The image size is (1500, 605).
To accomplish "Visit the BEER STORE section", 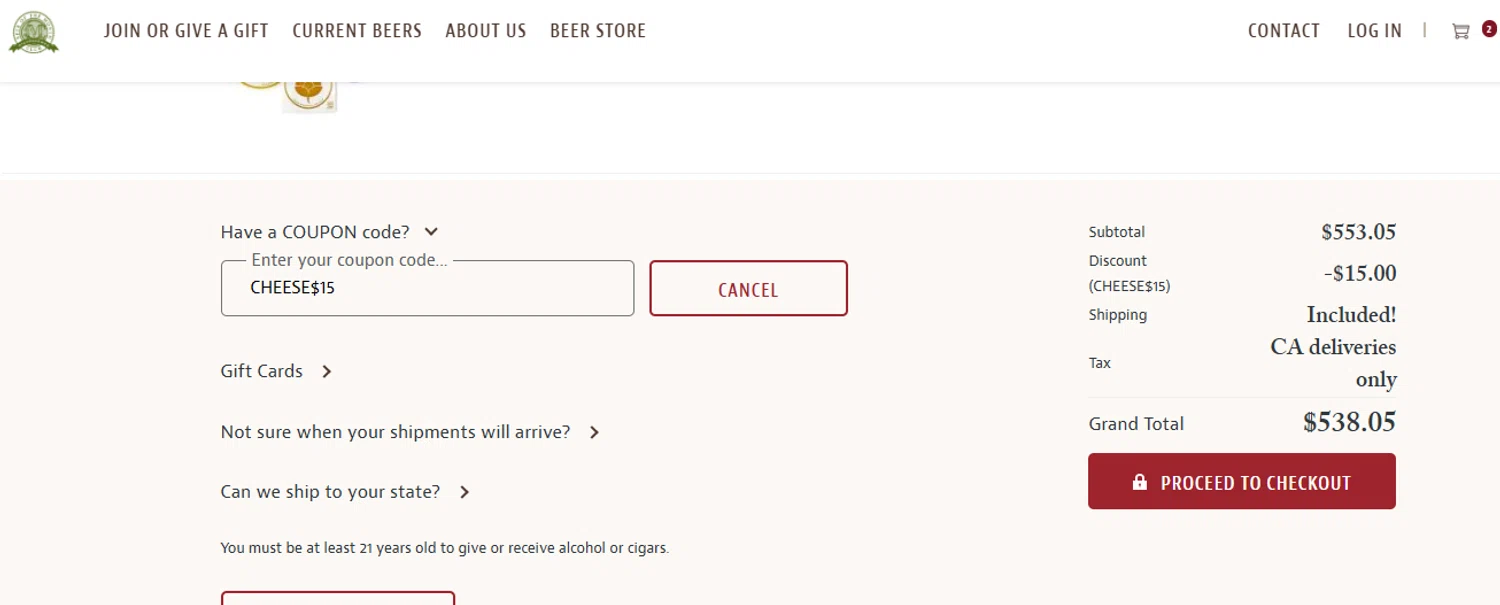I will tap(598, 31).
